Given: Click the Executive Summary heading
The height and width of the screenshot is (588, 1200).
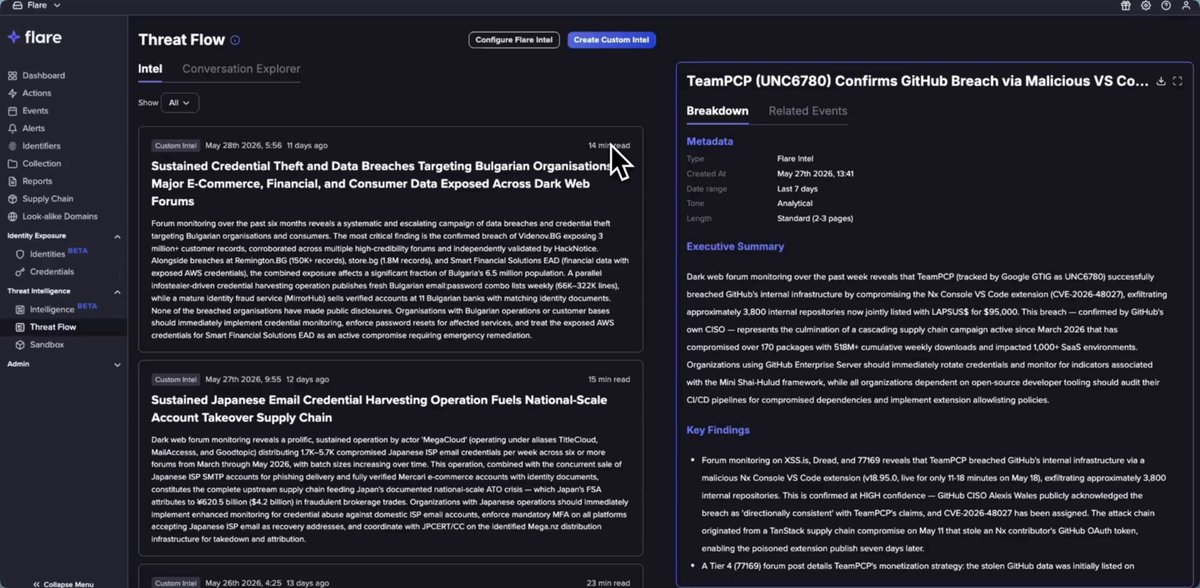Looking at the screenshot, I should pyautogui.click(x=735, y=246).
